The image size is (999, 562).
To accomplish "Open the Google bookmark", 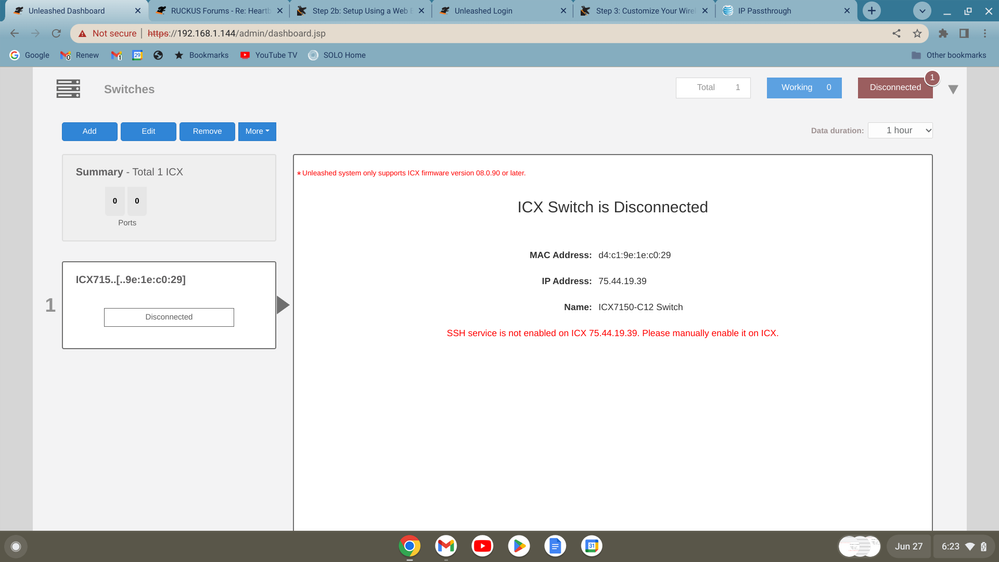I will (x=29, y=55).
